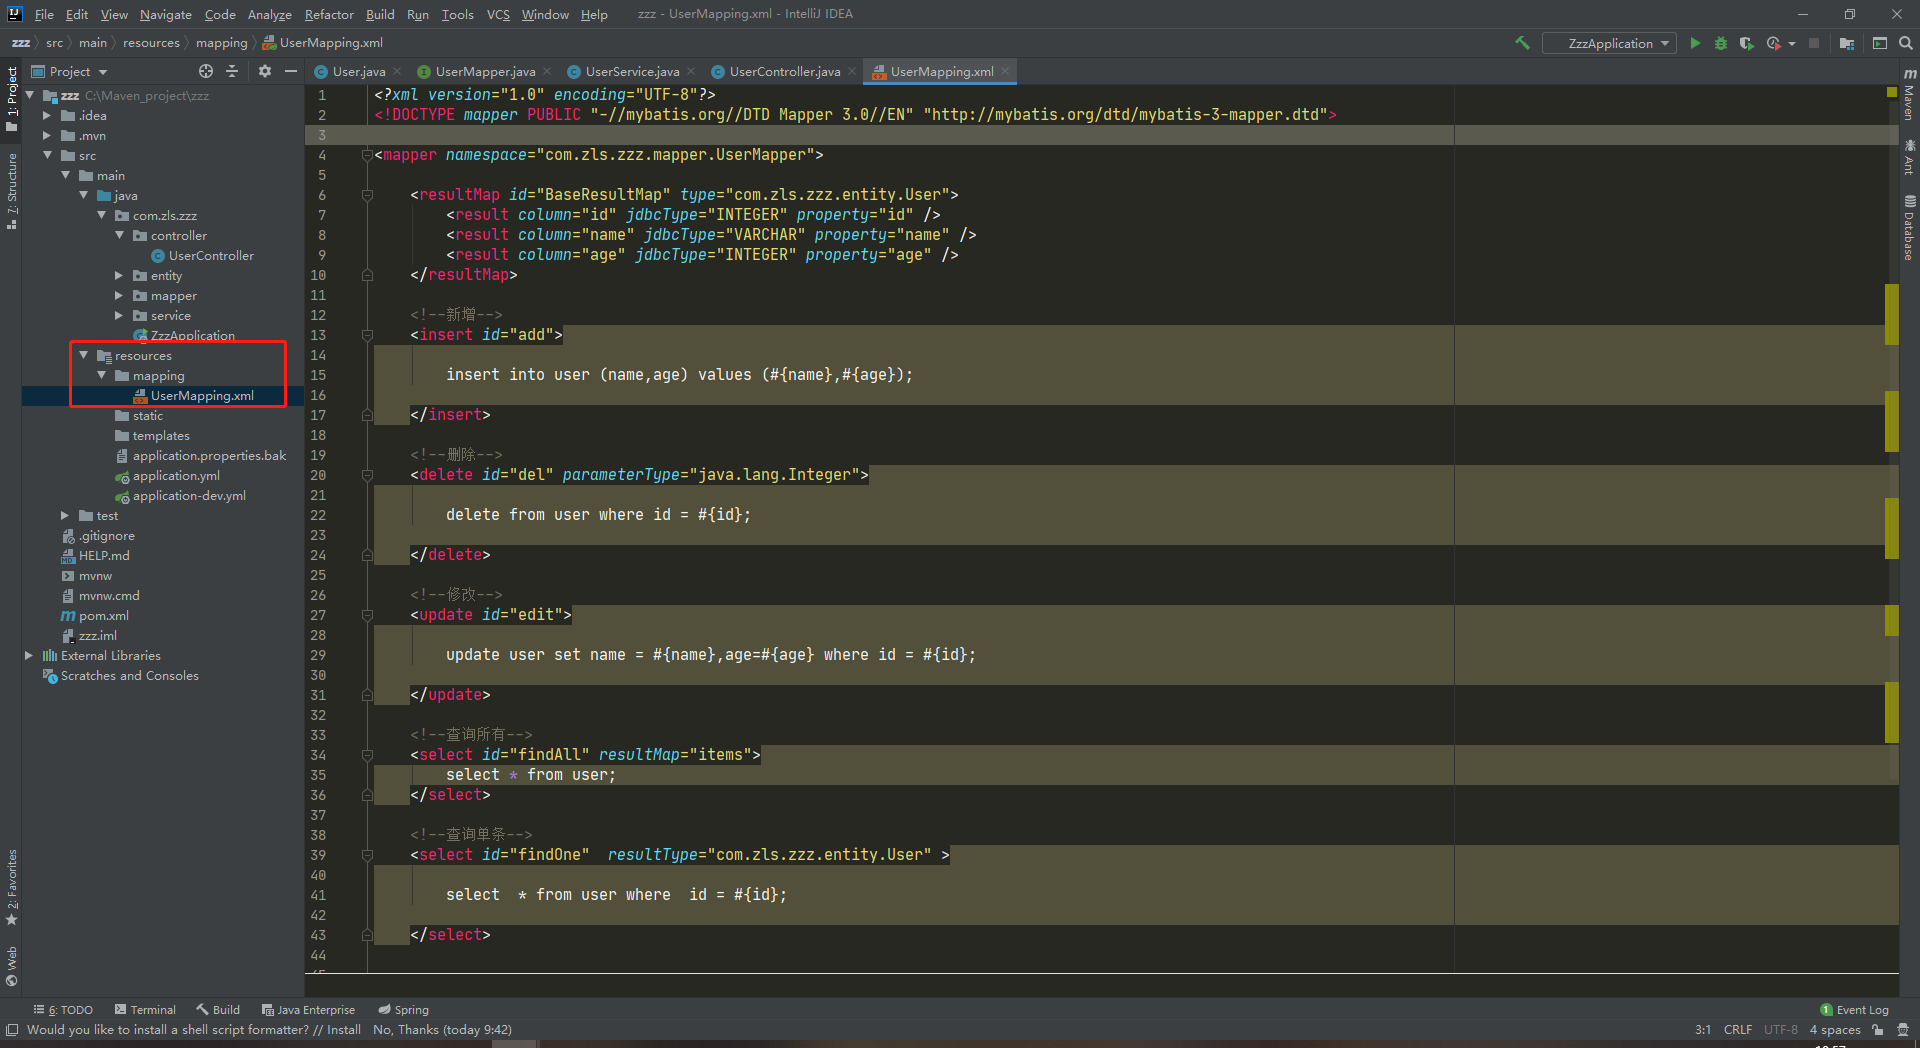
Task: Open the Structure tool window
Action: [x=12, y=191]
